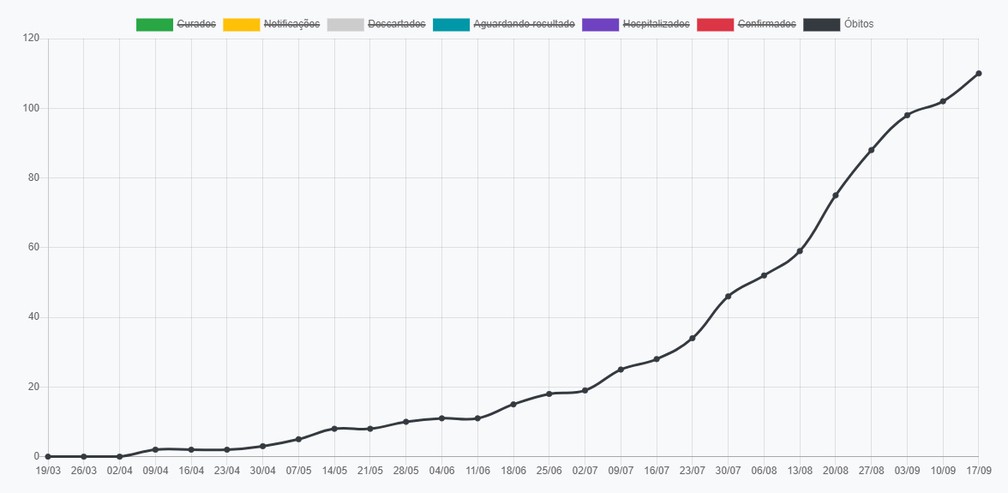Click the 19/03 x-axis date label
Viewport: 1008px width, 493px height.
[x=48, y=471]
